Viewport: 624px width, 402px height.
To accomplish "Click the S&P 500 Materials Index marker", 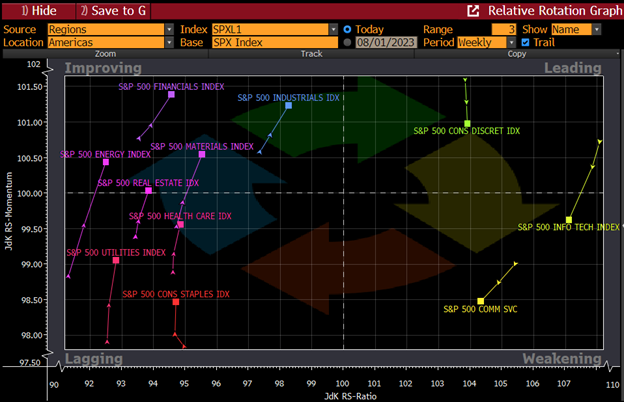I will tap(202, 154).
